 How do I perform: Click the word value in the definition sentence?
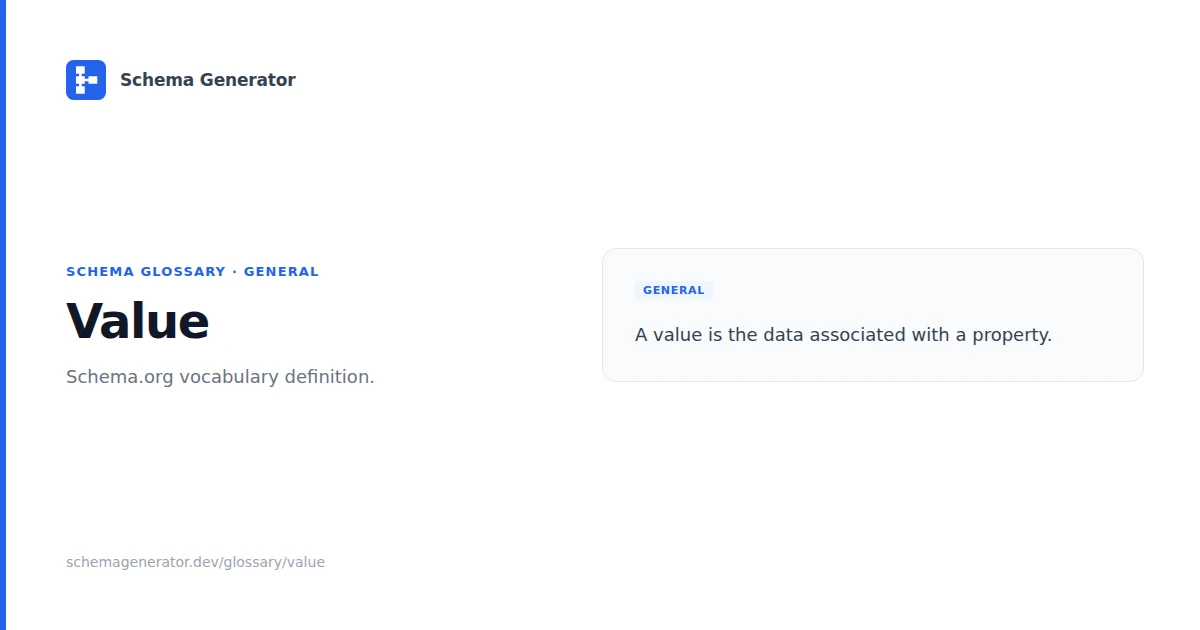point(678,335)
